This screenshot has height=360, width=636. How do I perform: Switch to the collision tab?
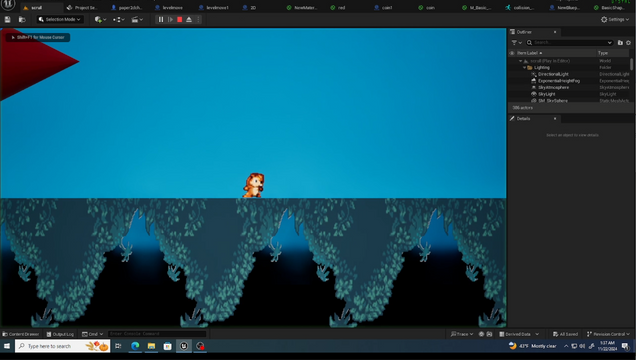point(521,8)
